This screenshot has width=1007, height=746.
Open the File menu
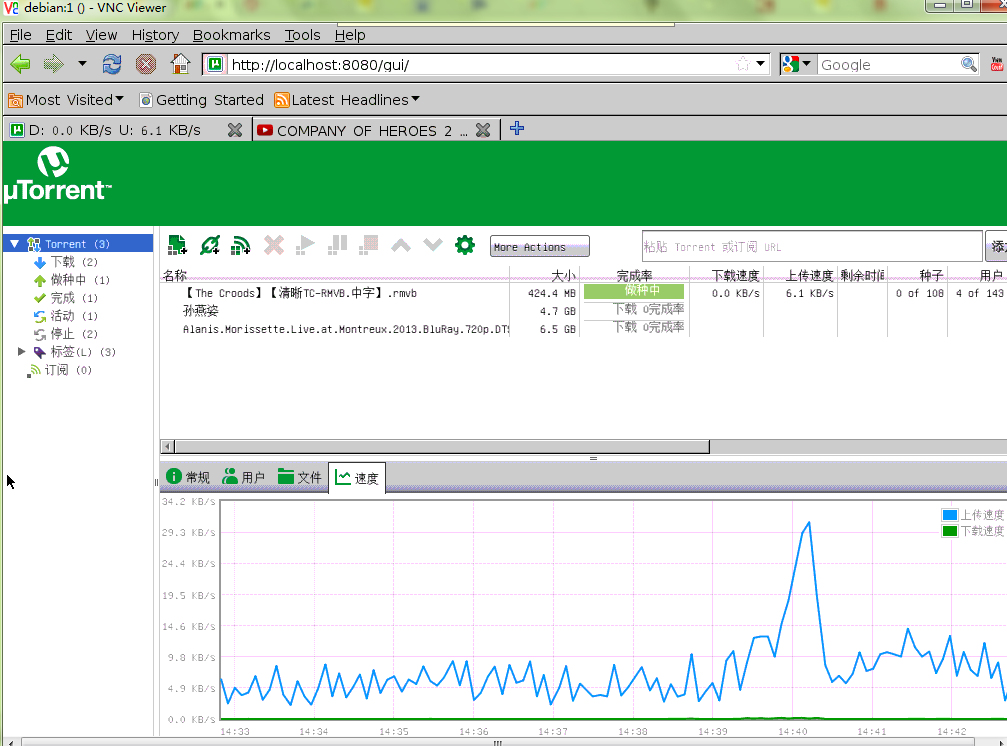click(21, 35)
